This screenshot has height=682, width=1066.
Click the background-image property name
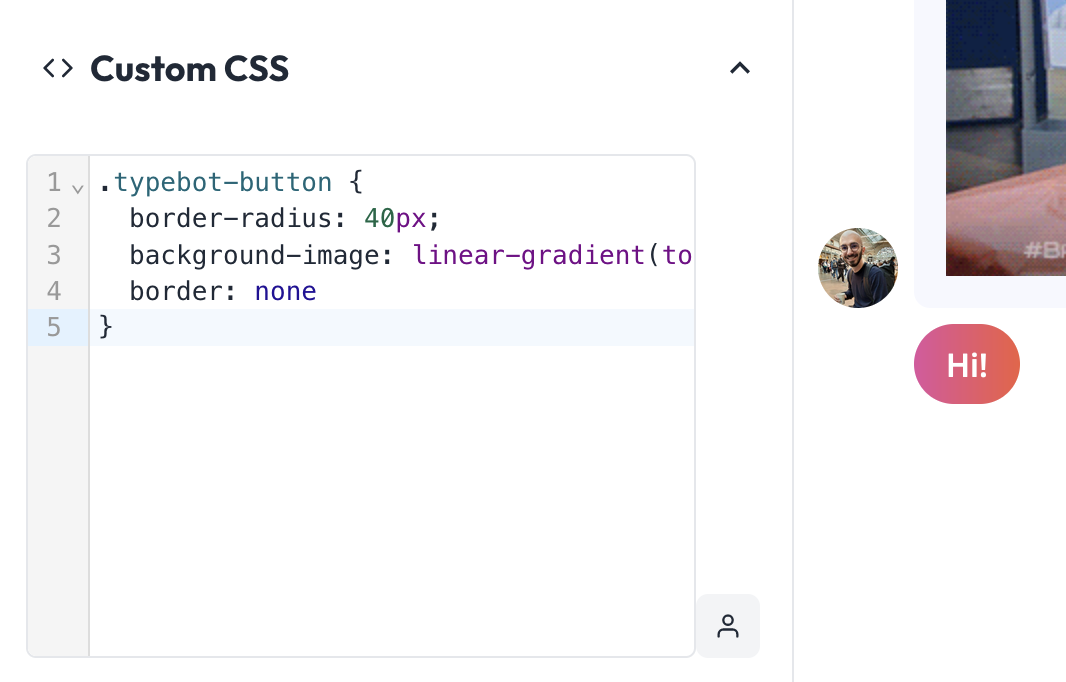click(255, 256)
